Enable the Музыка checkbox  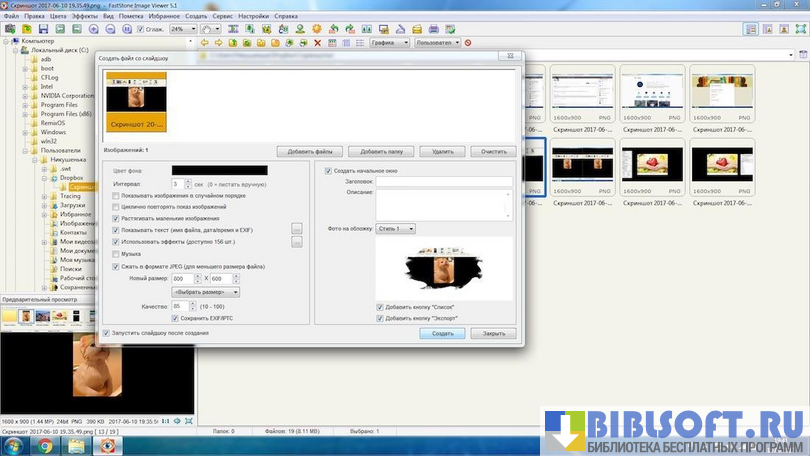click(x=117, y=254)
